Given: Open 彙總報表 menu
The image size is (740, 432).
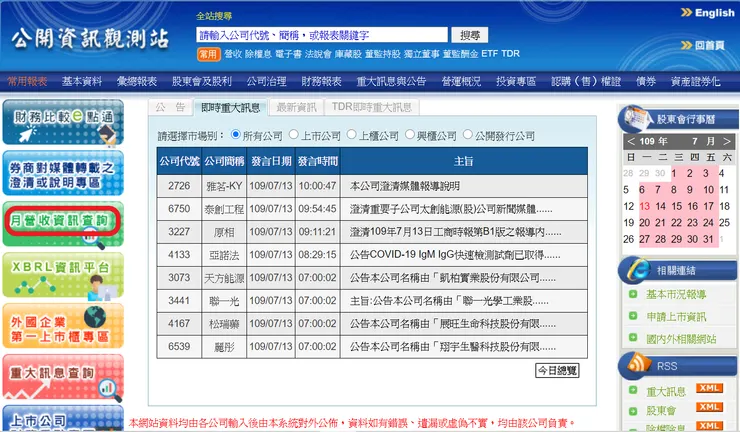Looking at the screenshot, I should 137,81.
